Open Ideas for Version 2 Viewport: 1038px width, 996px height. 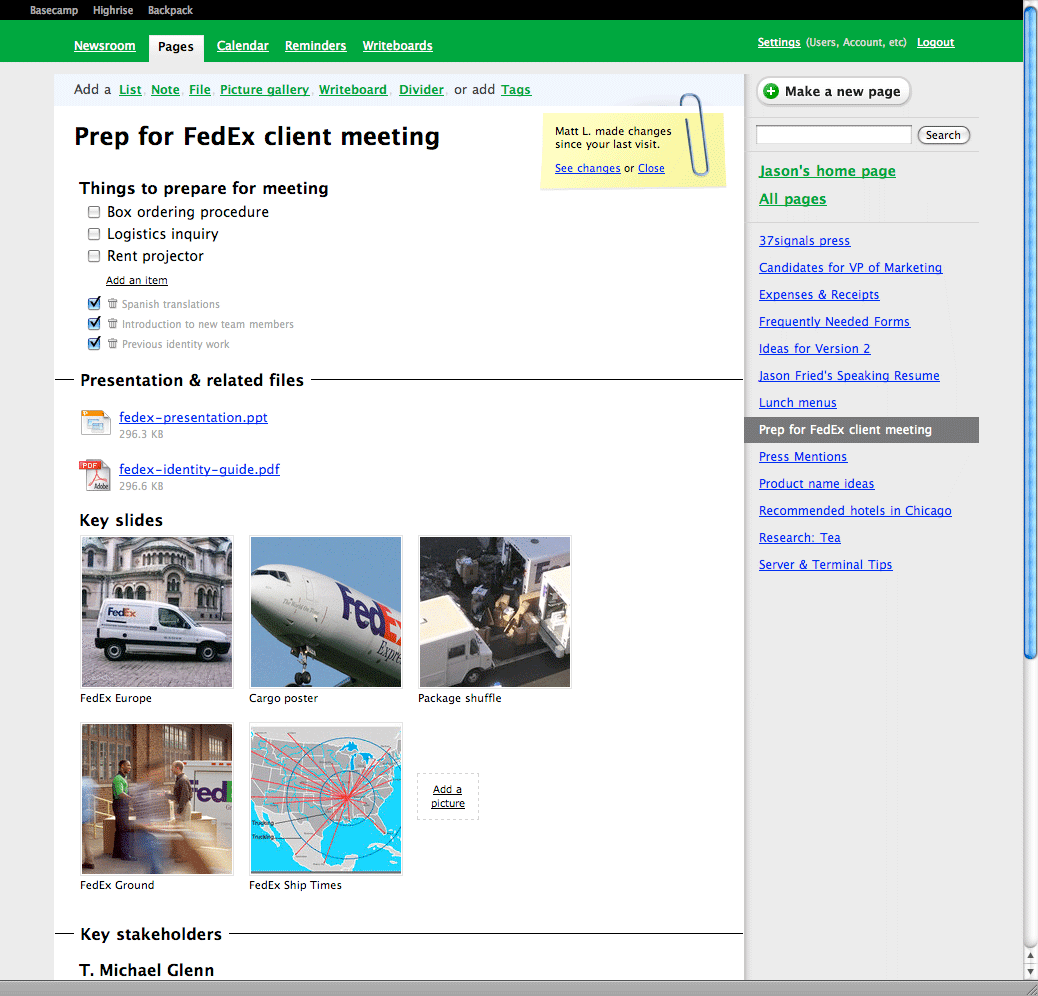click(814, 349)
